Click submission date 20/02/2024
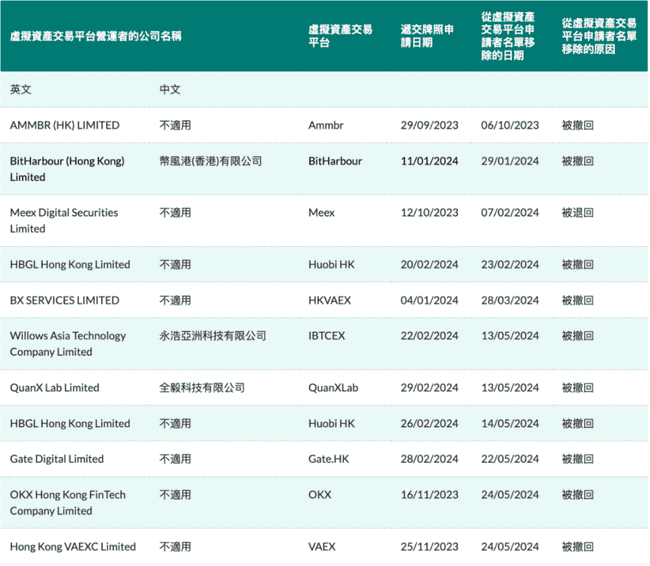The image size is (650, 566). 429,265
